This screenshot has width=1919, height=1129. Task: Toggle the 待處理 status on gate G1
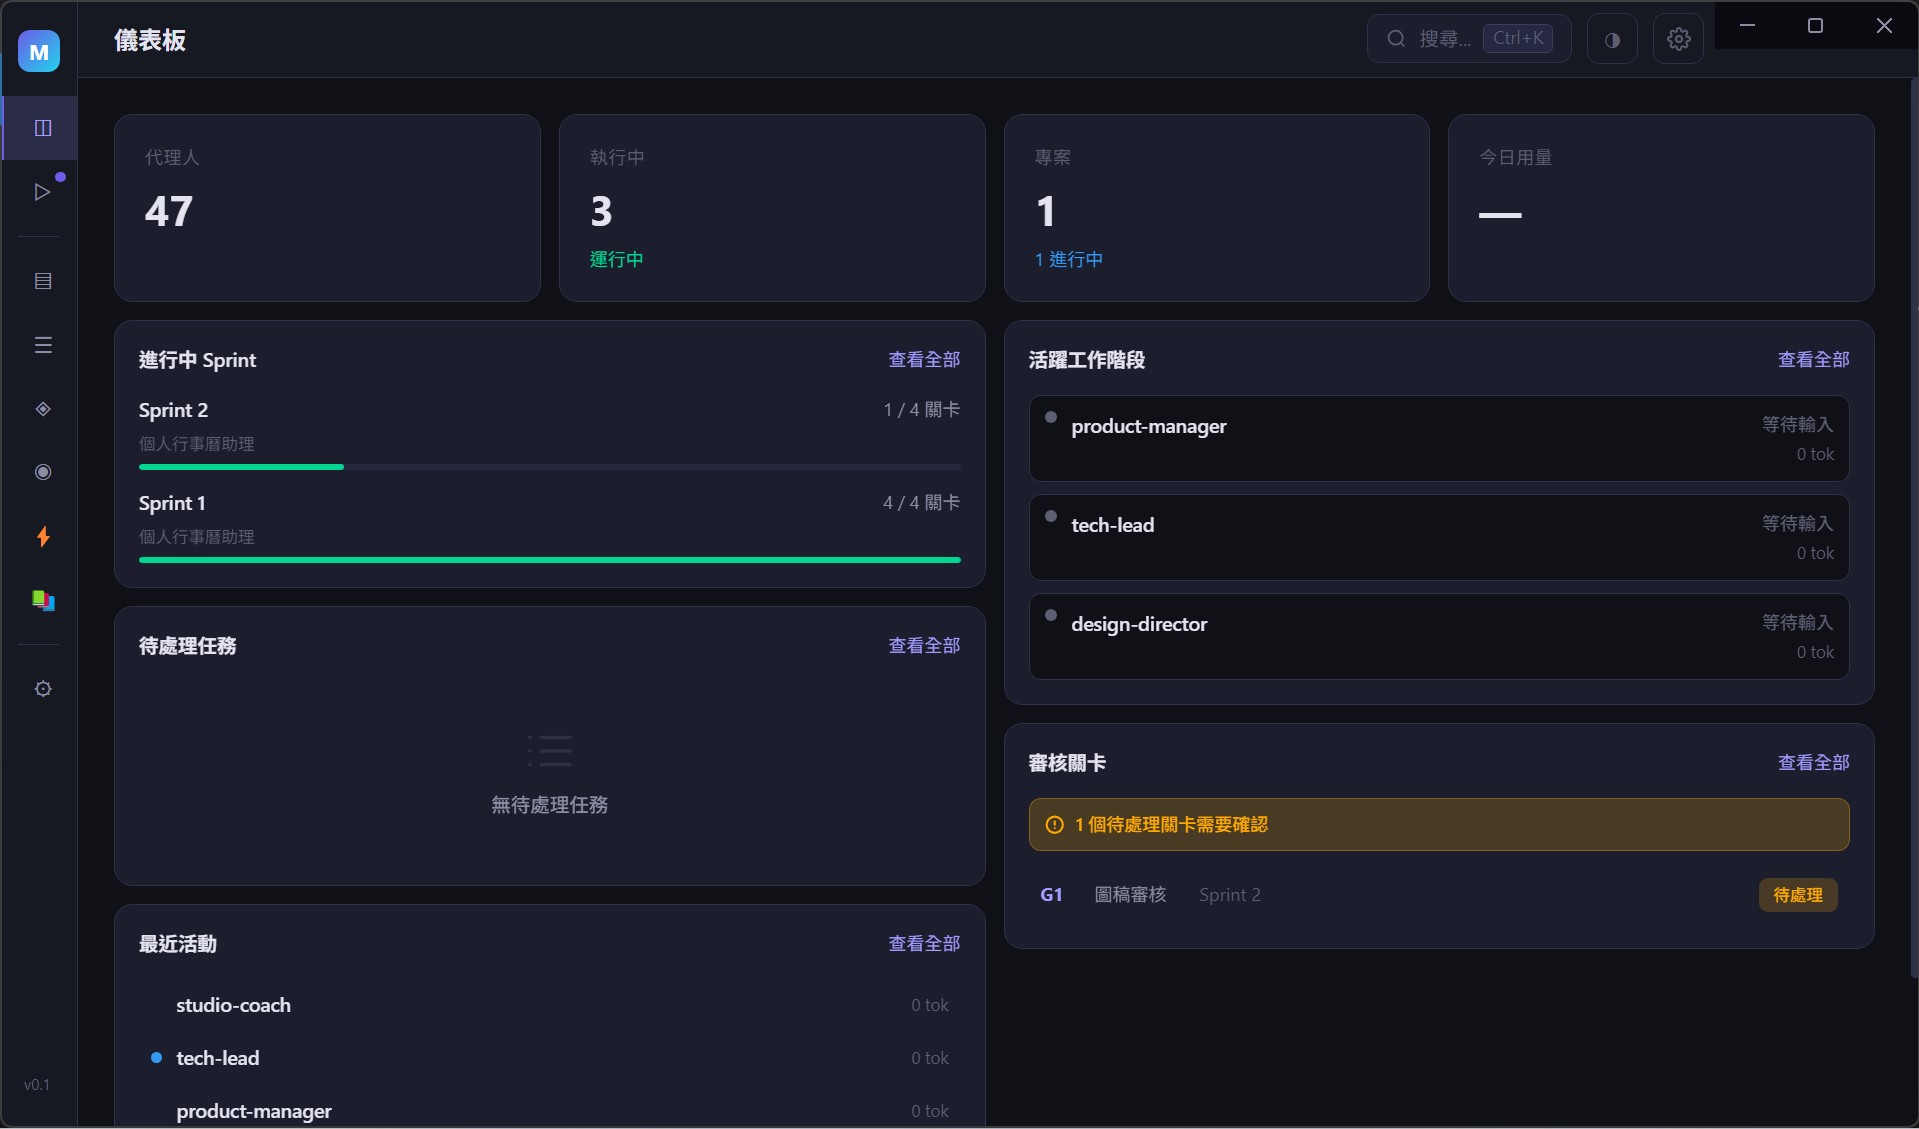(x=1797, y=895)
